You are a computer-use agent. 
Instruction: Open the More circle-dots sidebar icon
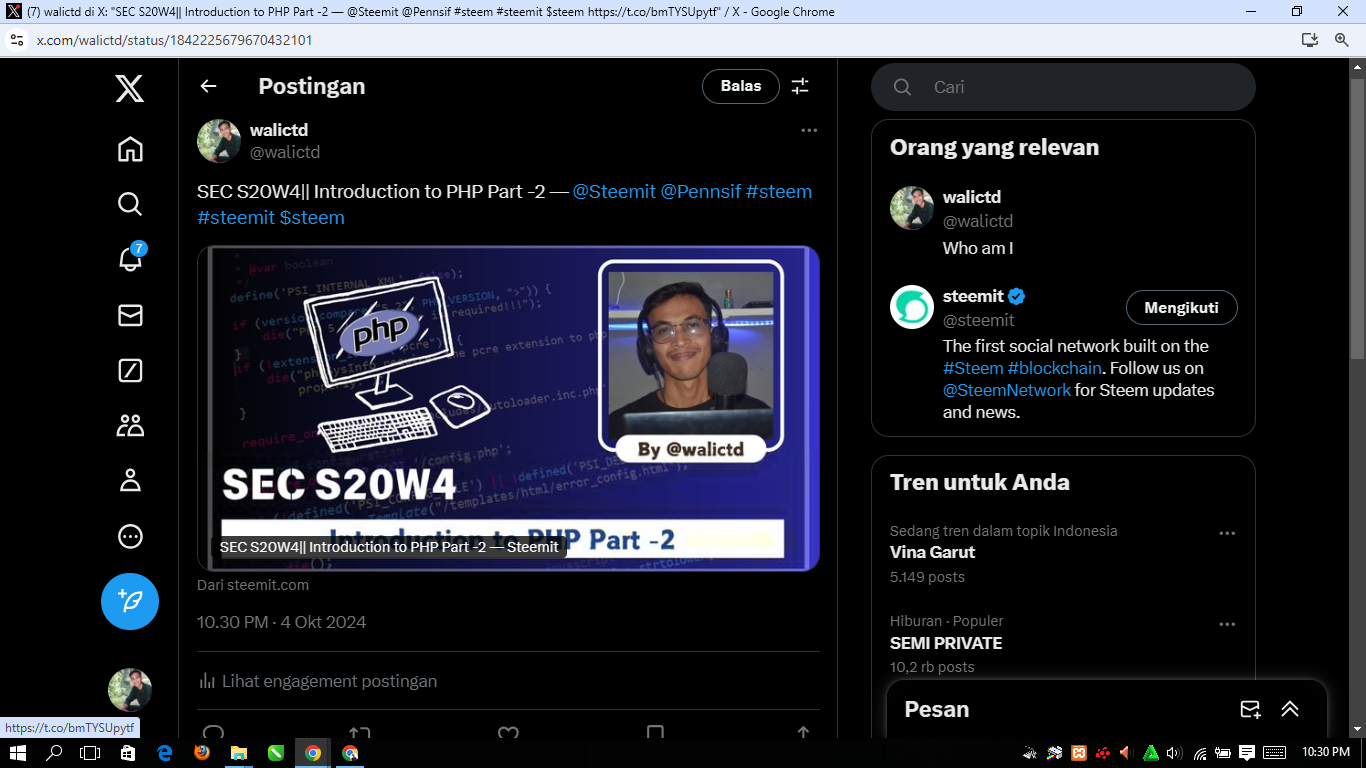[x=130, y=537]
